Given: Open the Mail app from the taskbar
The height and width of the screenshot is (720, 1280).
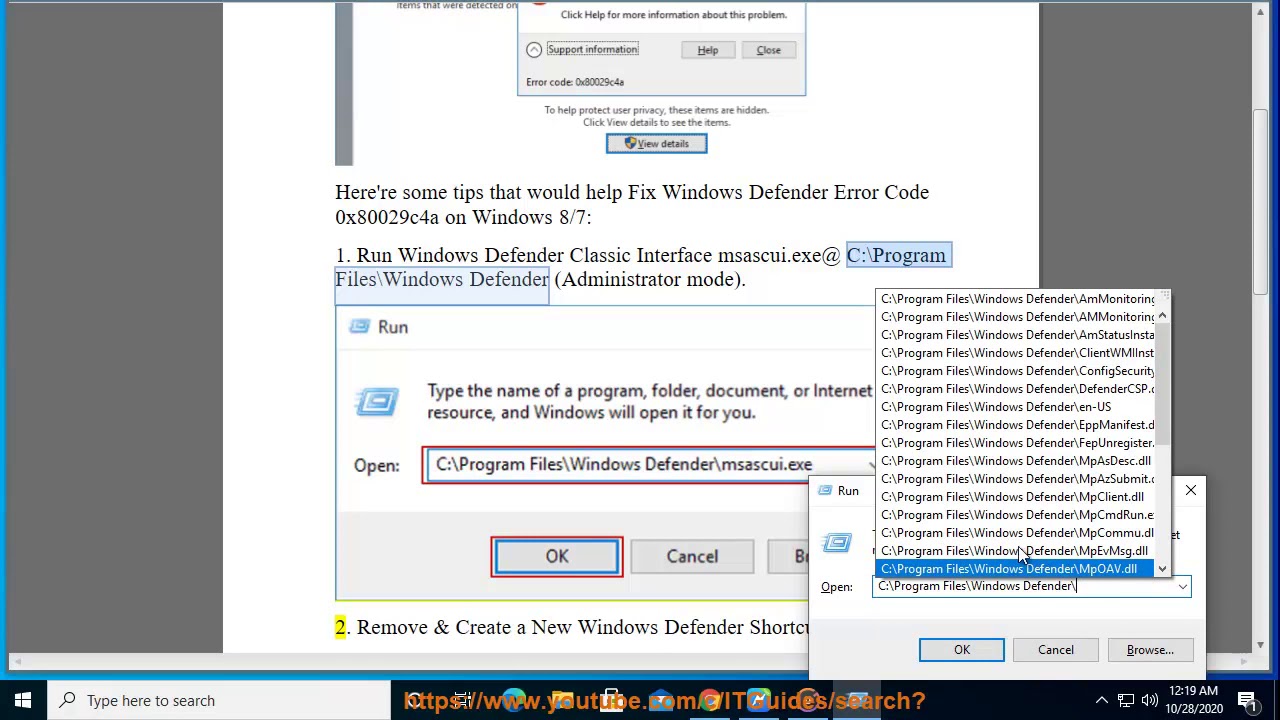Looking at the screenshot, I should tap(660, 700).
